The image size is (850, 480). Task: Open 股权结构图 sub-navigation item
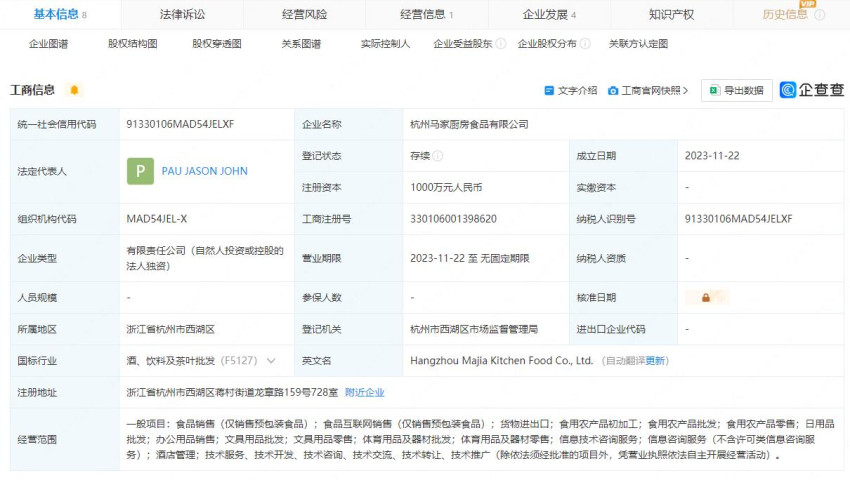[132, 44]
